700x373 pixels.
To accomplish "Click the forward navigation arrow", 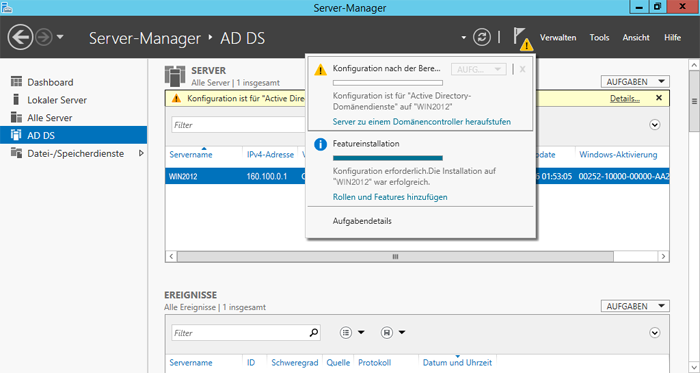I will pos(44,37).
